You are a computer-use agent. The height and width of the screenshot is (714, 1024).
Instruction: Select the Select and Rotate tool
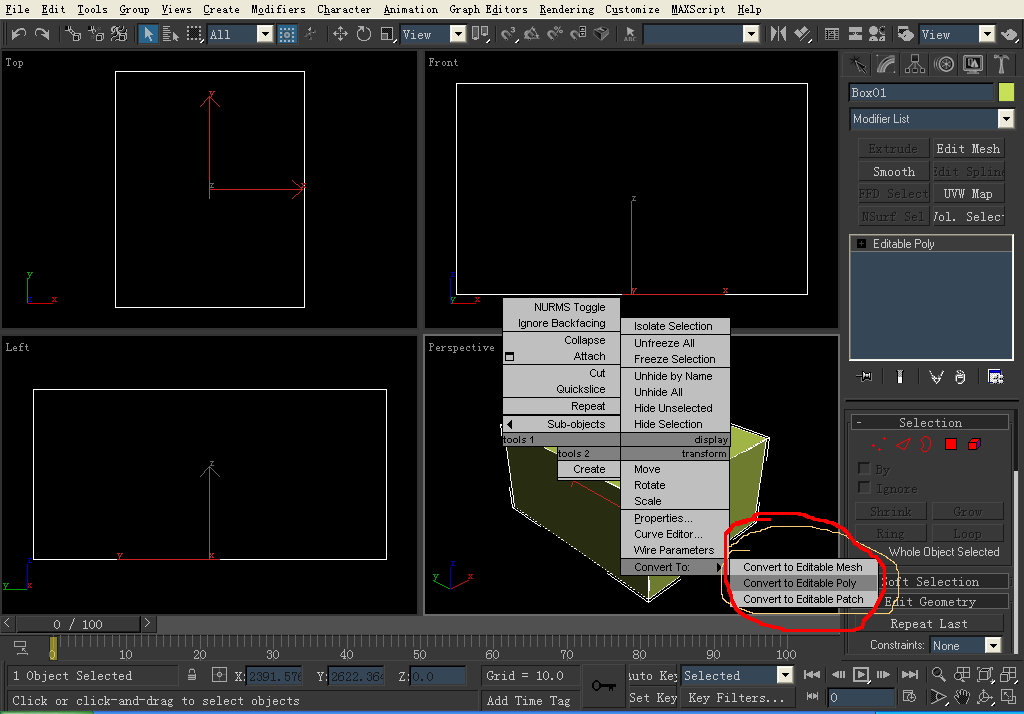point(363,34)
